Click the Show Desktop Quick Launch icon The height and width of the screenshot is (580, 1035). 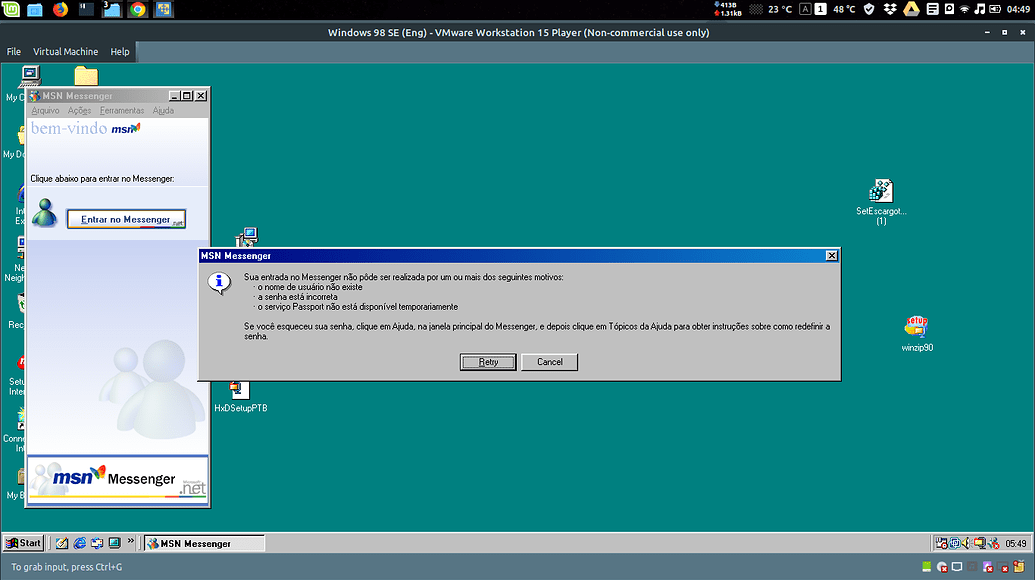pos(114,542)
